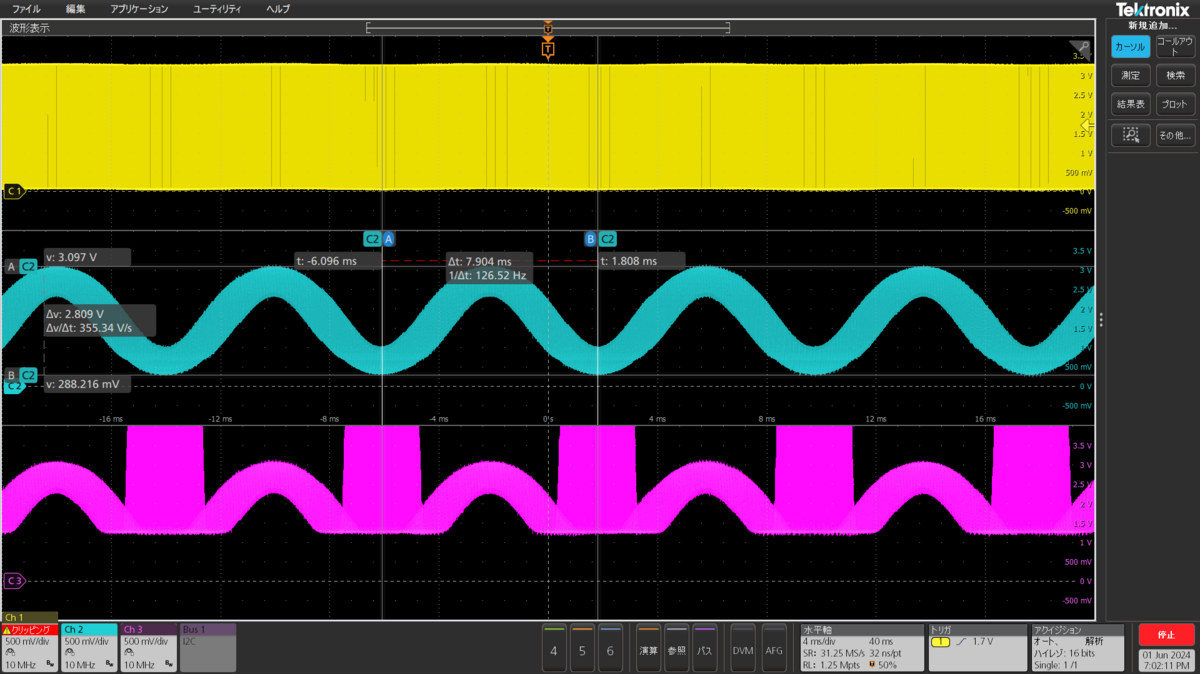
Task: Click the 波形表示 waveform view title
Action: coord(29,28)
